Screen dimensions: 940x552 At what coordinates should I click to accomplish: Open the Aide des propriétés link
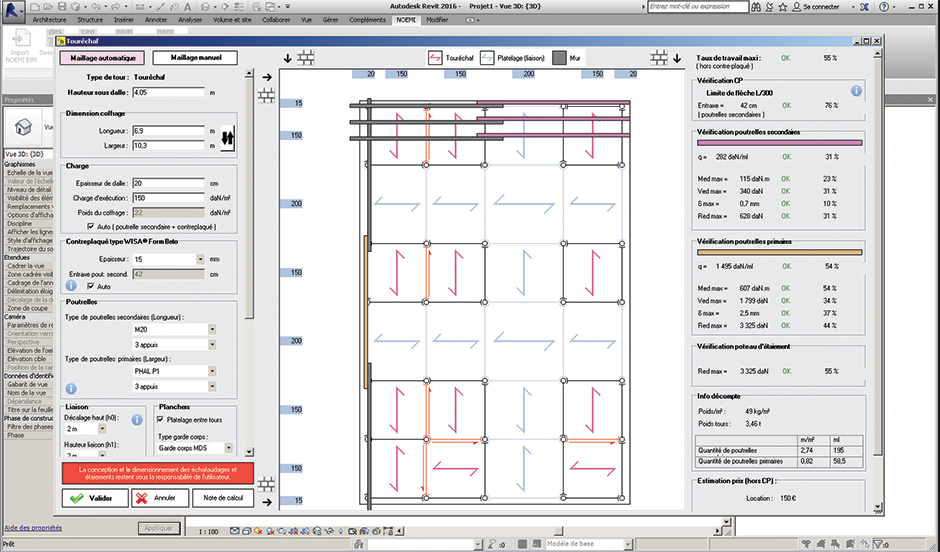click(x=33, y=528)
